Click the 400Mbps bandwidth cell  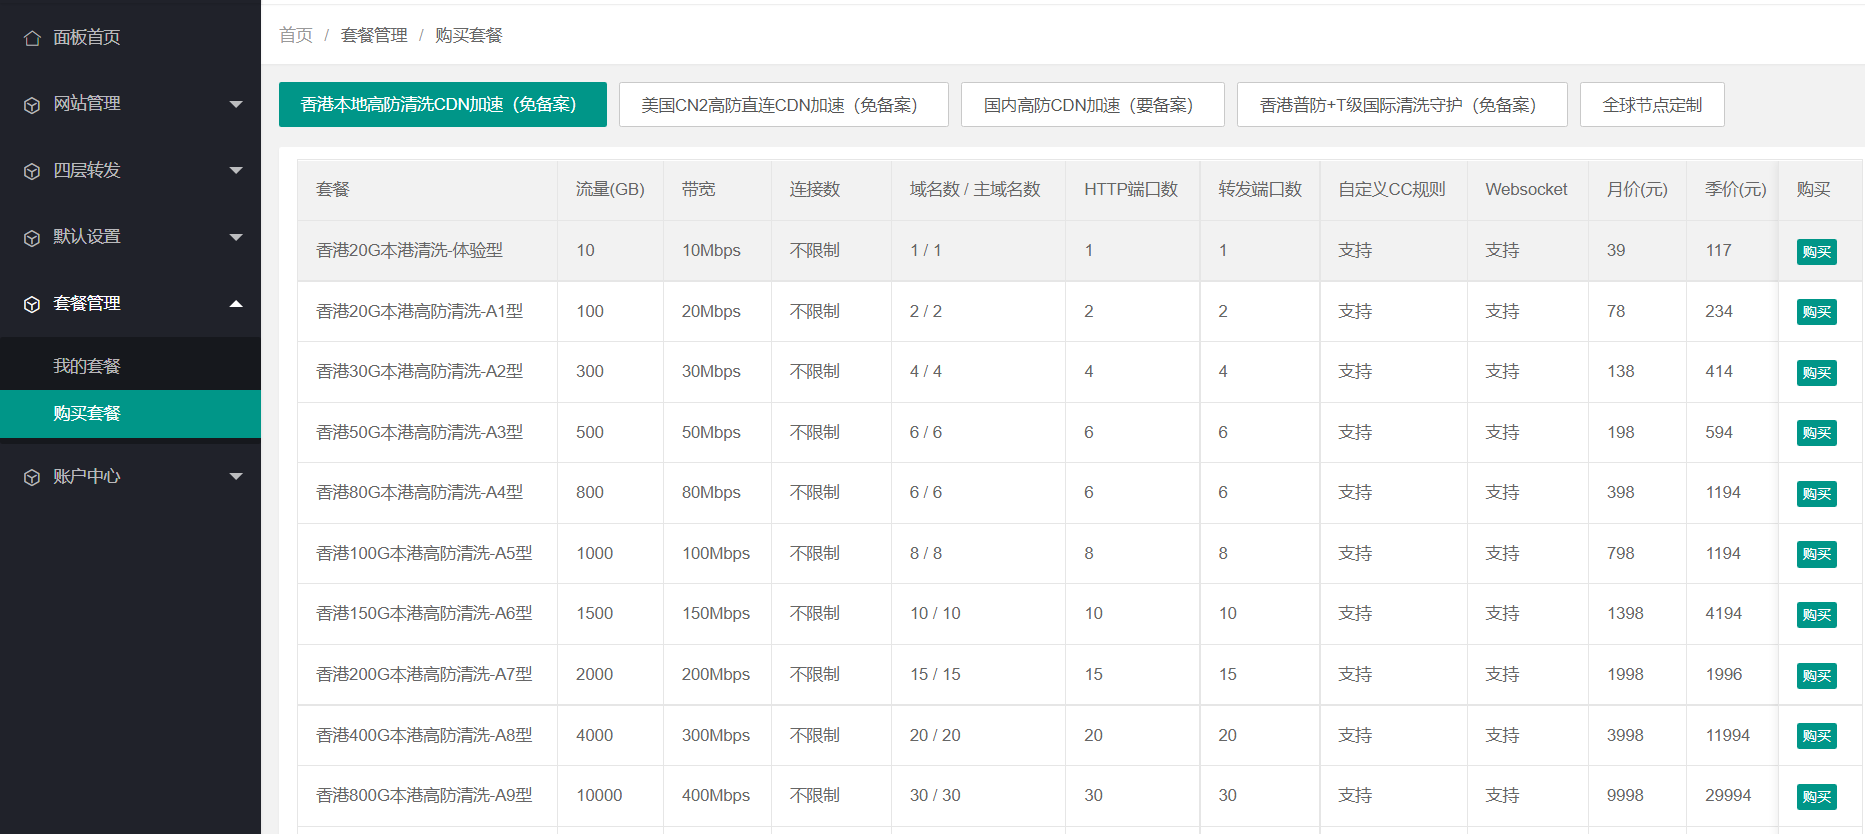[716, 795]
